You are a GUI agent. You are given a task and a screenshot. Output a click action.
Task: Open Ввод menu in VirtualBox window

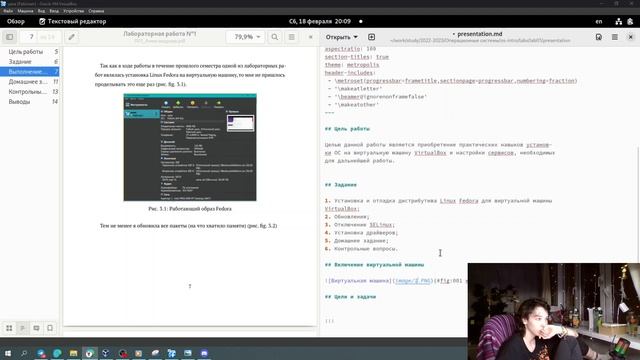click(54, 11)
